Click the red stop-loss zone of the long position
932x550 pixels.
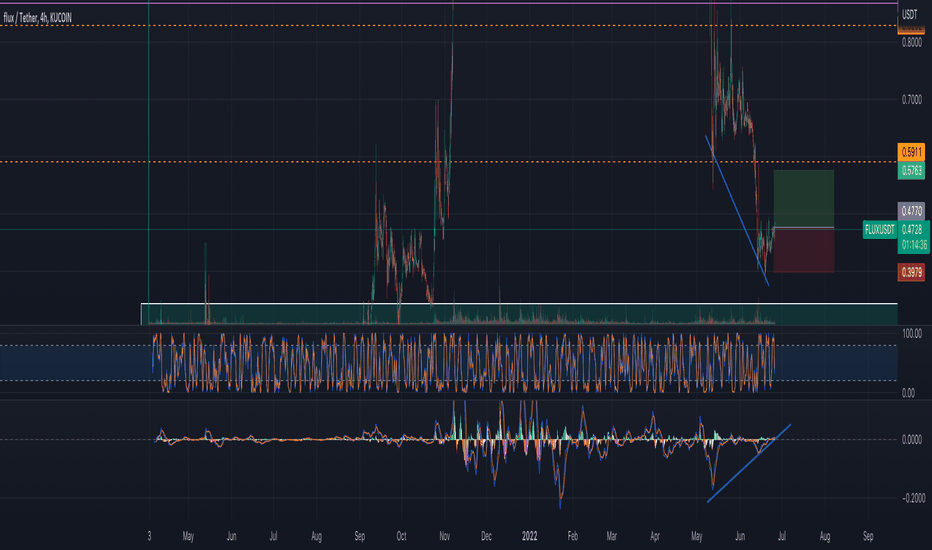click(804, 250)
